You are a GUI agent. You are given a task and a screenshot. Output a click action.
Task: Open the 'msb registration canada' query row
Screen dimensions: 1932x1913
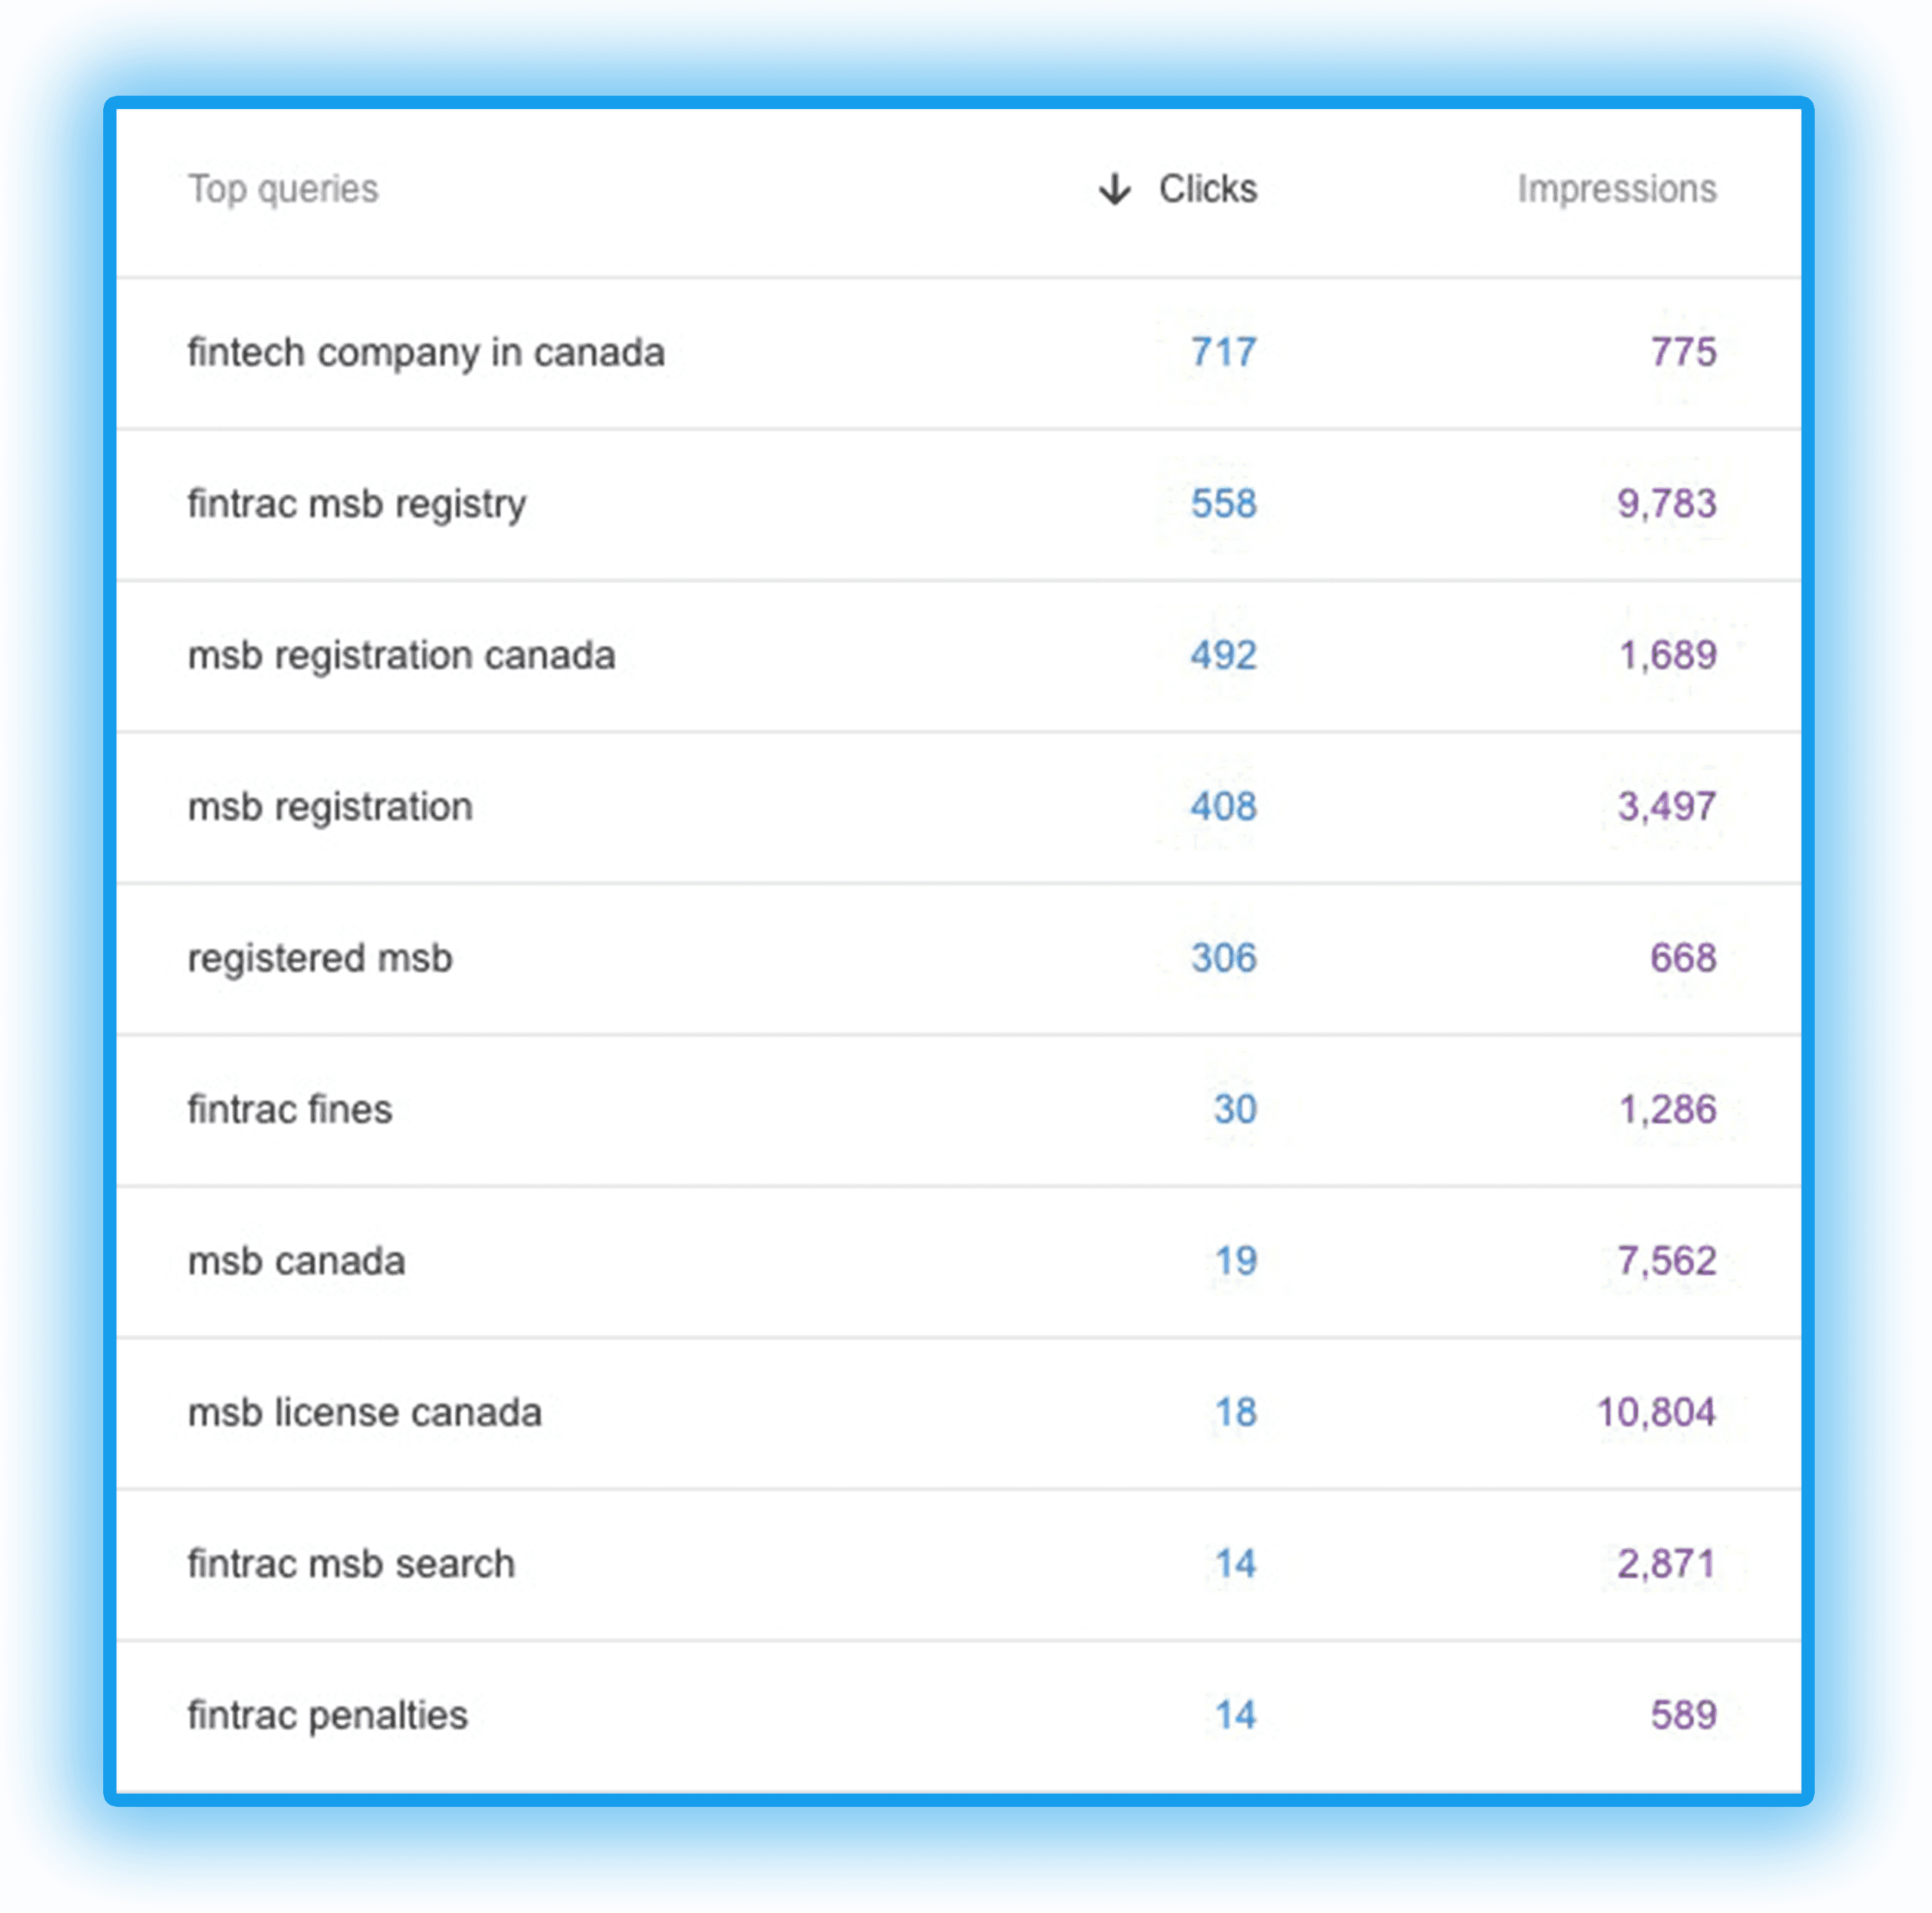tap(401, 656)
